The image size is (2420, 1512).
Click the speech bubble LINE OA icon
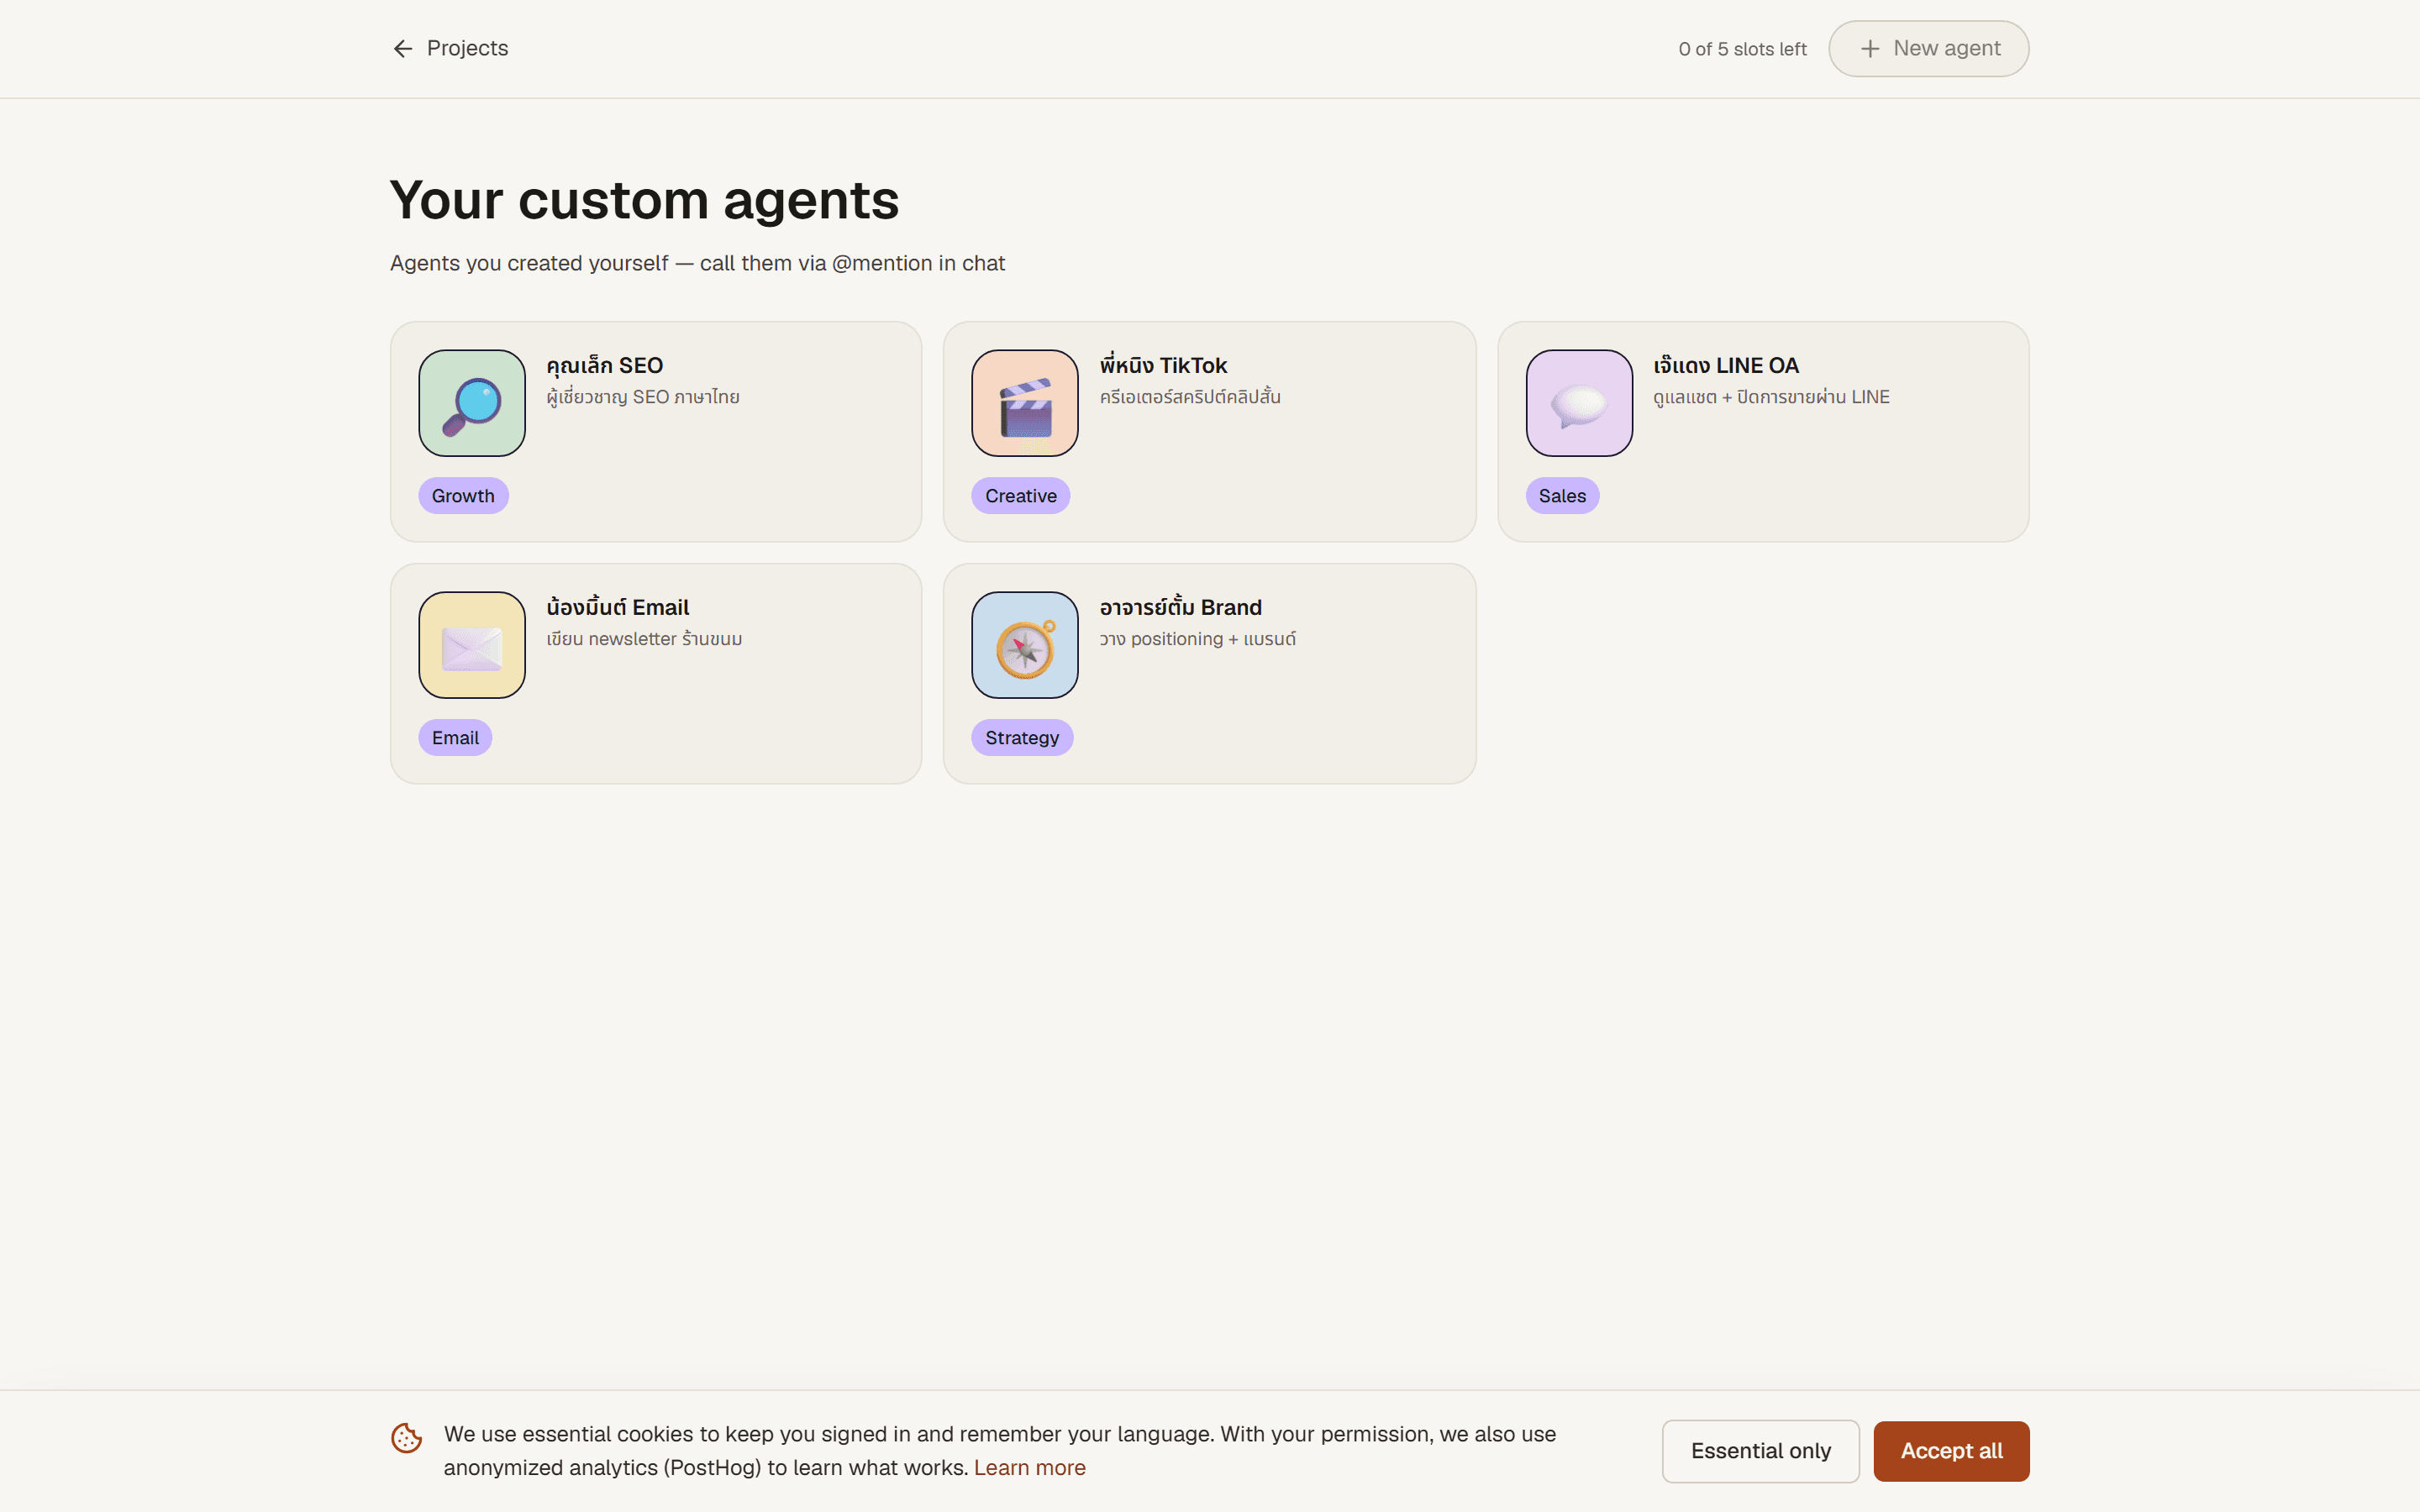point(1579,403)
